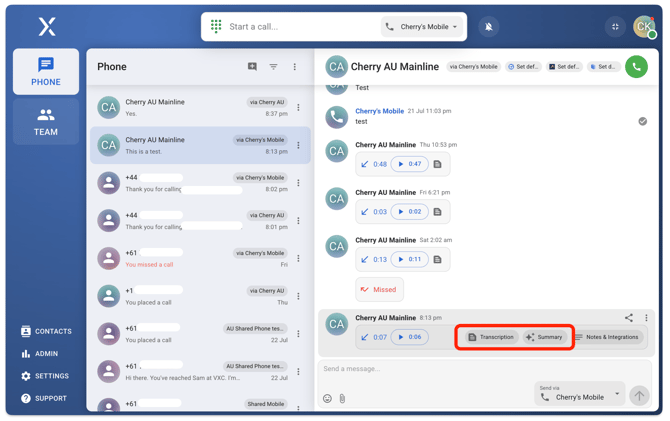
Task: Toggle the notifications bell mute
Action: pos(488,27)
